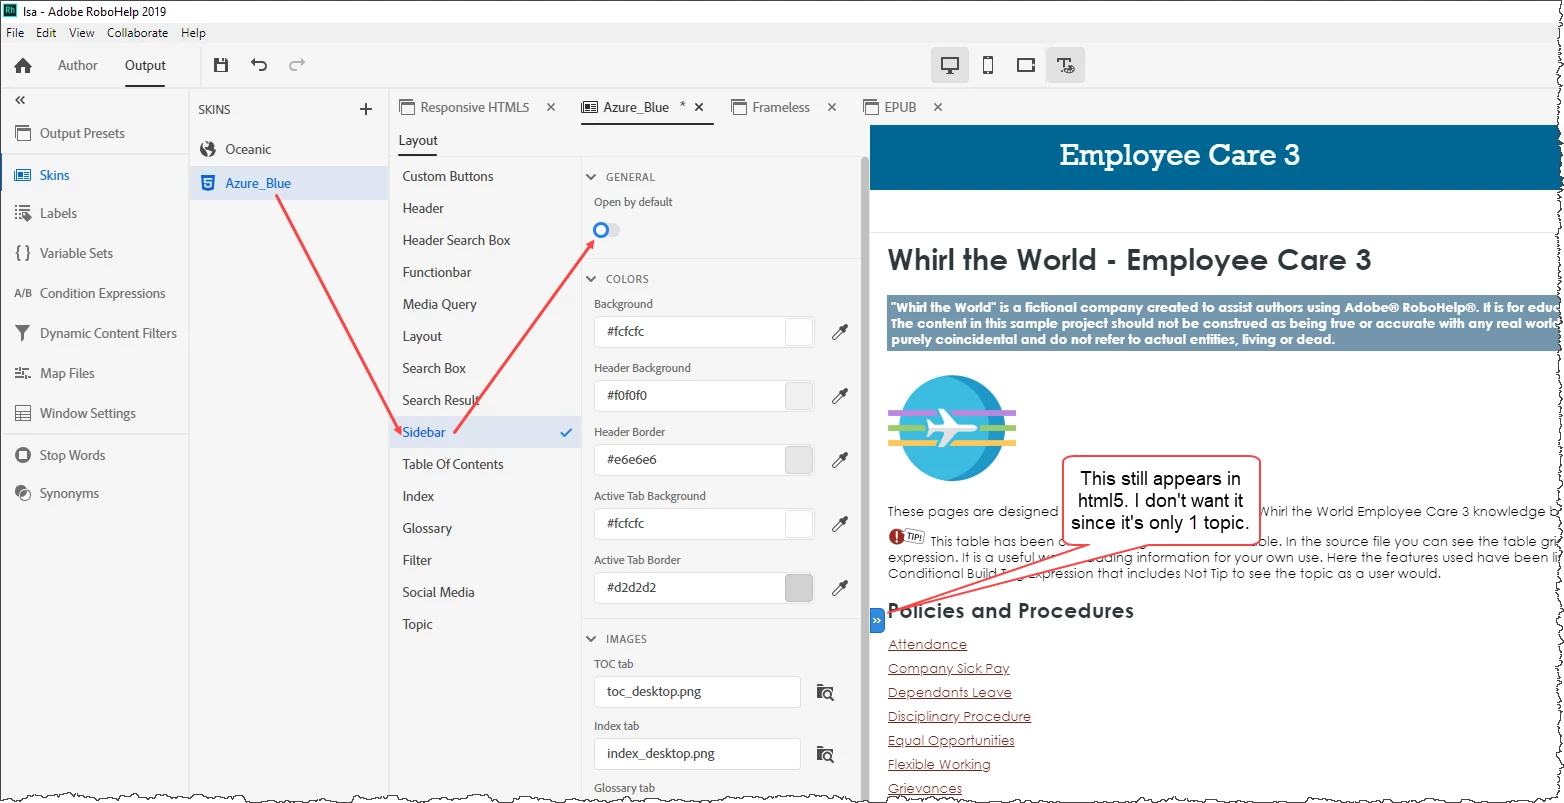
Task: Add a new skin with plus icon
Action: point(366,109)
